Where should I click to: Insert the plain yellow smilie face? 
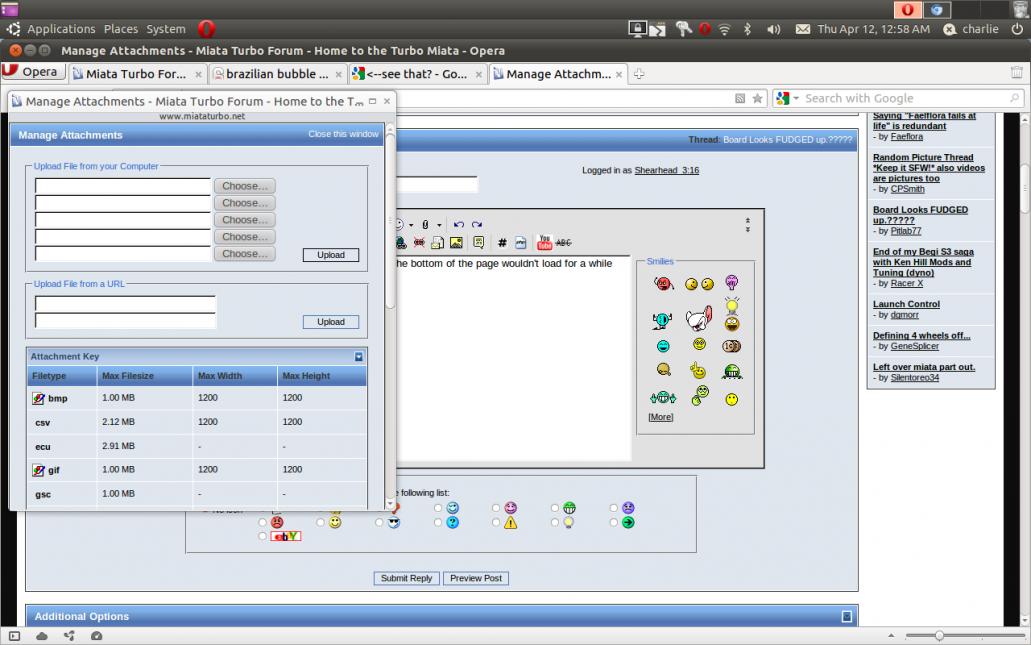[x=731, y=399]
